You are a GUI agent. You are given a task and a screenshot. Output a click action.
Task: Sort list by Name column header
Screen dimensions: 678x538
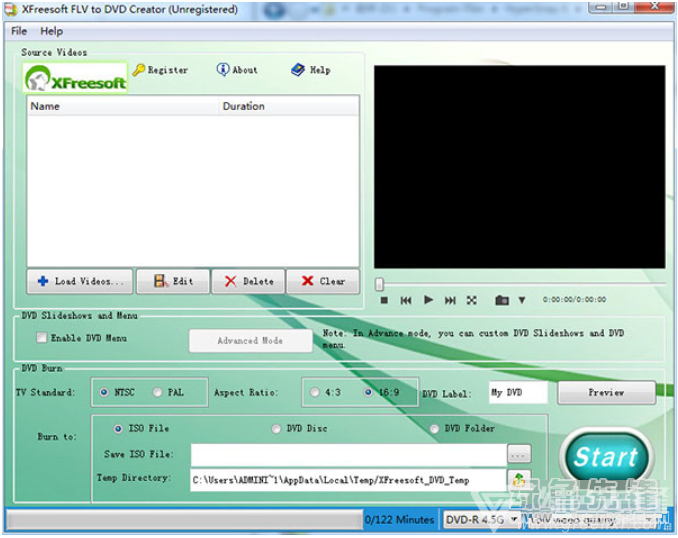[x=123, y=106]
